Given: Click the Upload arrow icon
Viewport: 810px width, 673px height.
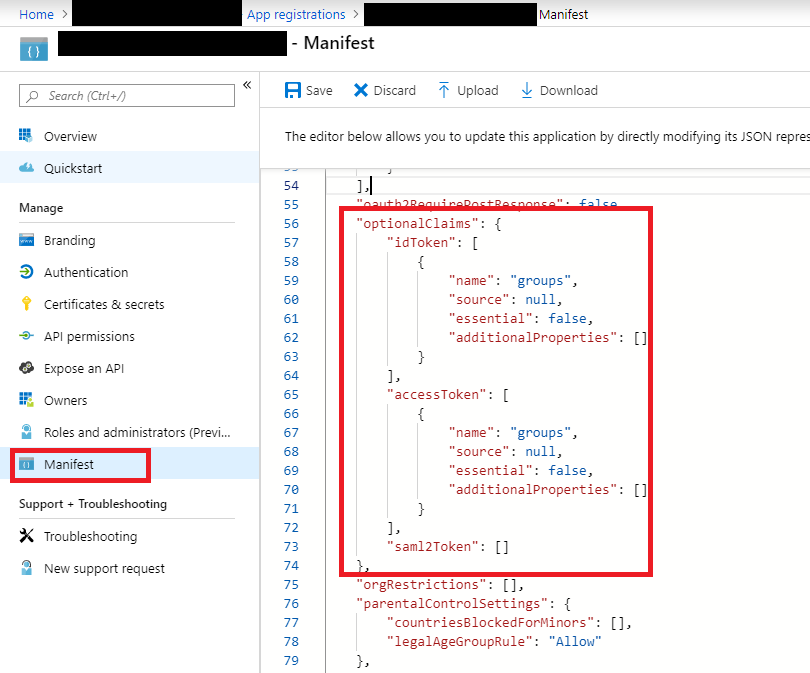Looking at the screenshot, I should pos(444,90).
